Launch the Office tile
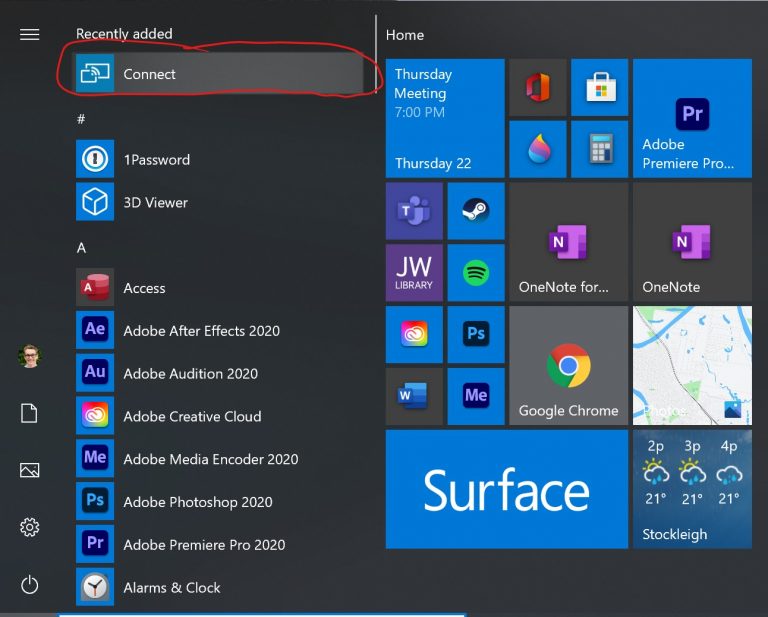The width and height of the screenshot is (768, 617). [537, 87]
